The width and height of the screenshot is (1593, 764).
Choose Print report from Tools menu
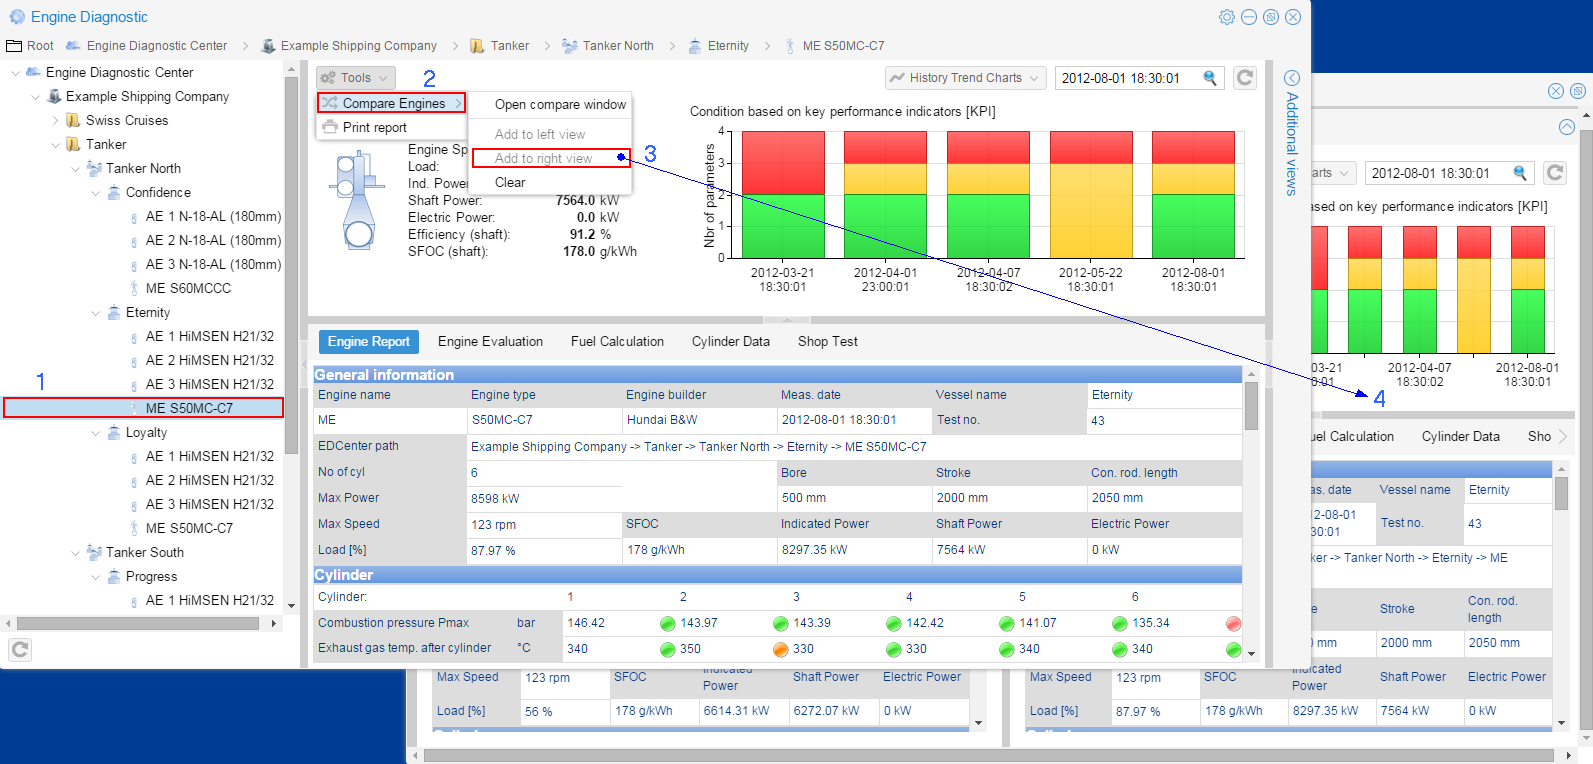click(374, 127)
